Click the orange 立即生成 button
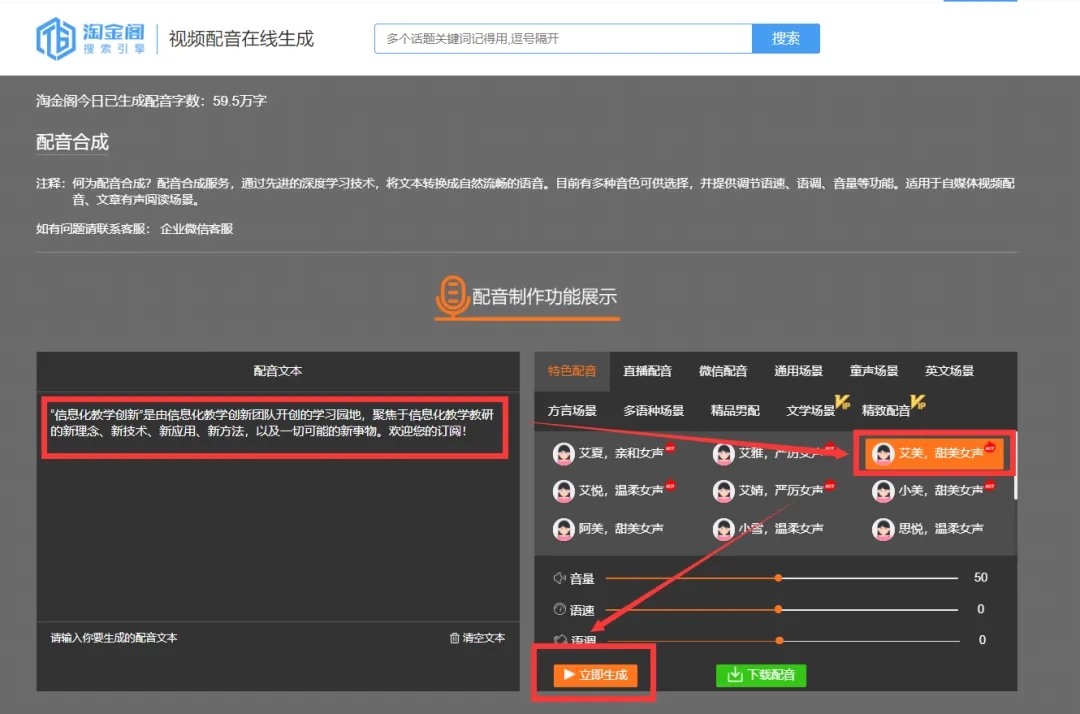The image size is (1080, 714). click(x=595, y=675)
